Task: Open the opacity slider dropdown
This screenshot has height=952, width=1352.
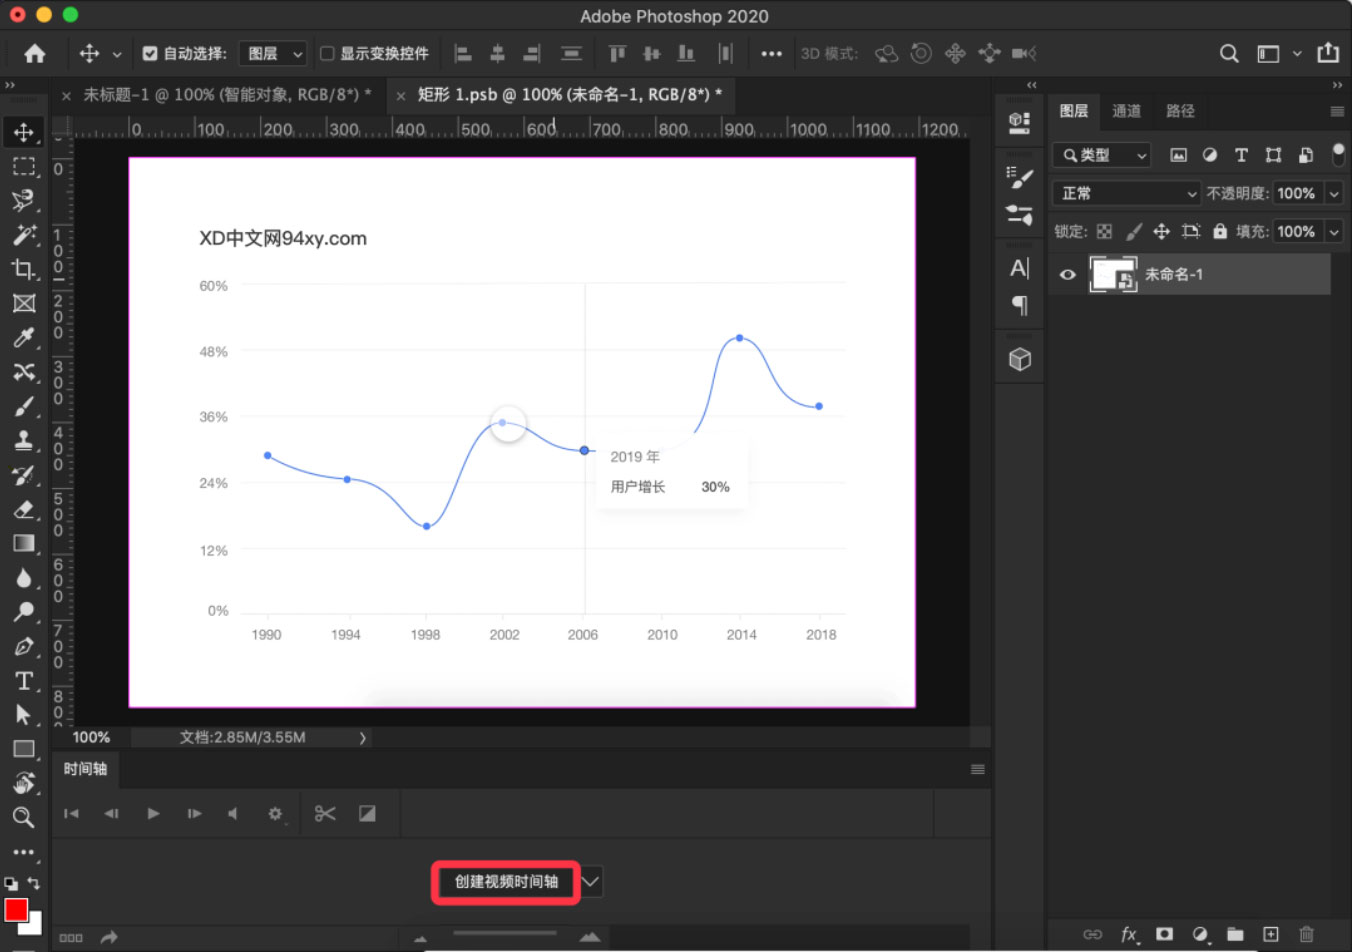Action: pyautogui.click(x=1334, y=193)
